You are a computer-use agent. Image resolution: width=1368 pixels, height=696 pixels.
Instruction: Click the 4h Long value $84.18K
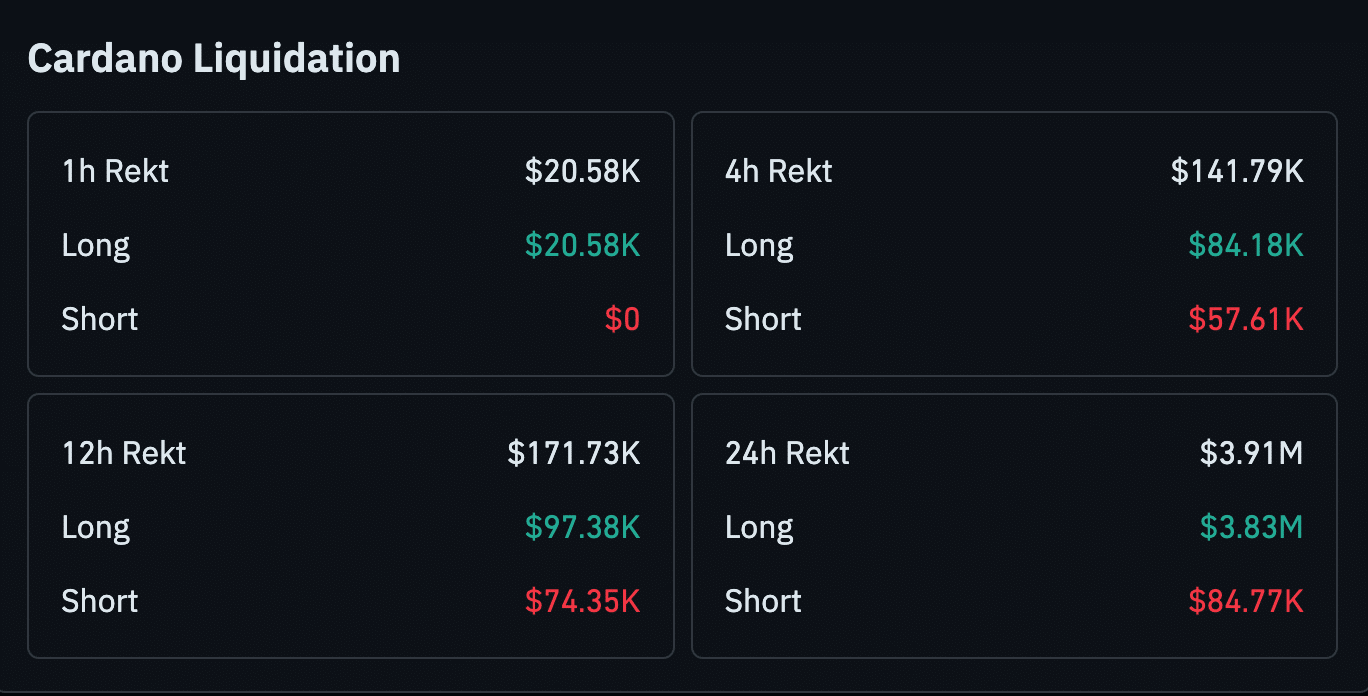1246,245
